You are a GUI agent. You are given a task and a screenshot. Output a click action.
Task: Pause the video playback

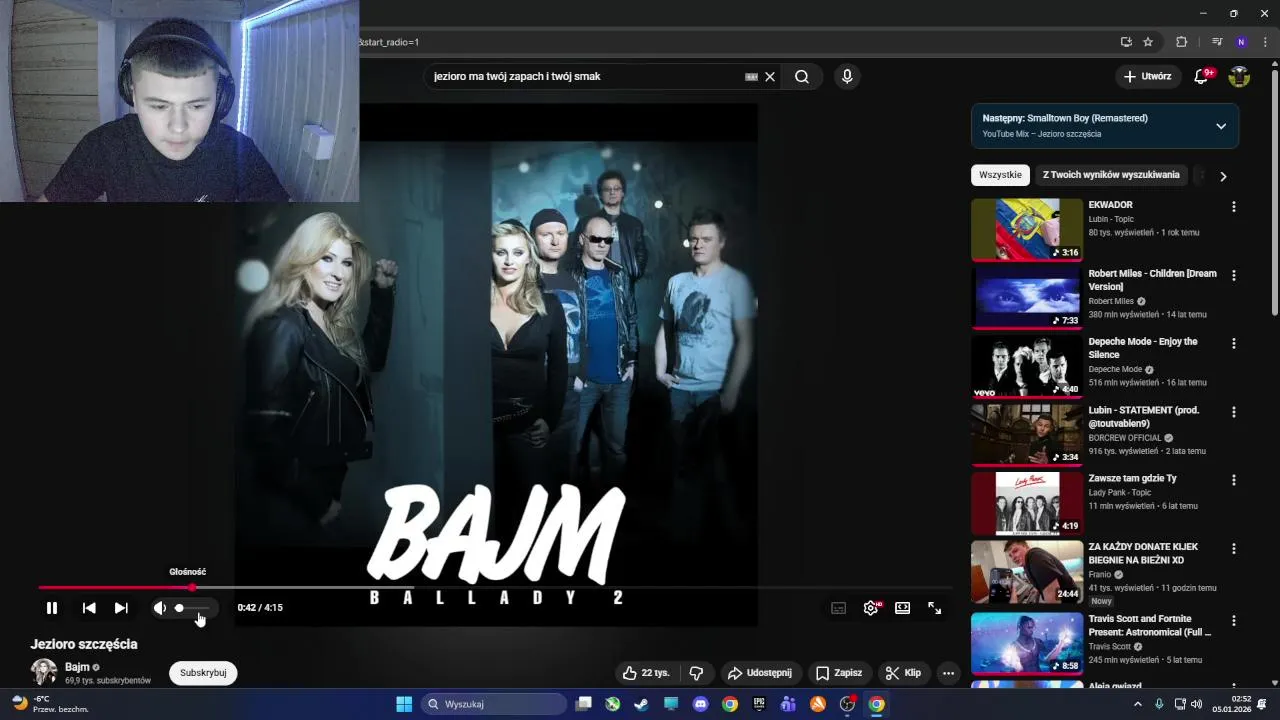coord(52,608)
